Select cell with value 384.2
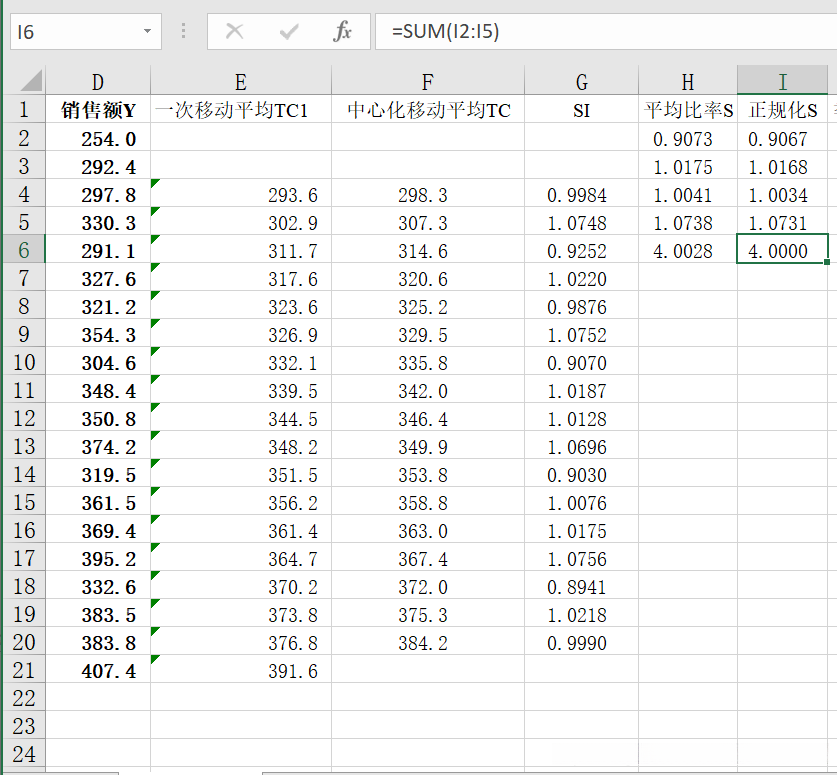The height and width of the screenshot is (775, 837). 428,643
